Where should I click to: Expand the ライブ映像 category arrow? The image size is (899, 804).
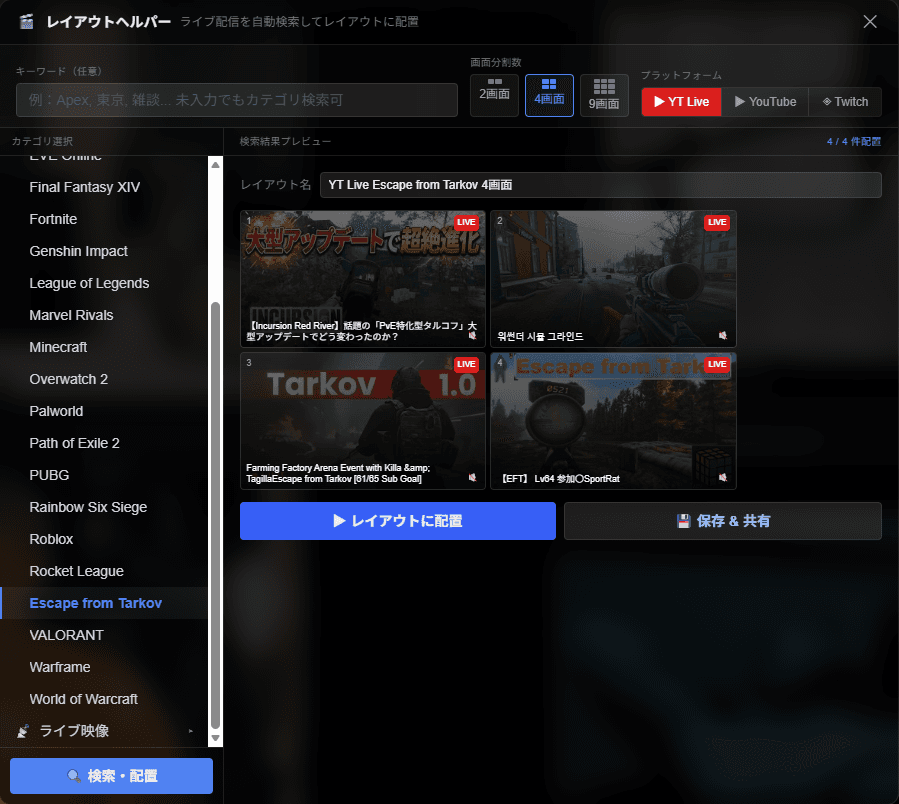pyautogui.click(x=191, y=731)
